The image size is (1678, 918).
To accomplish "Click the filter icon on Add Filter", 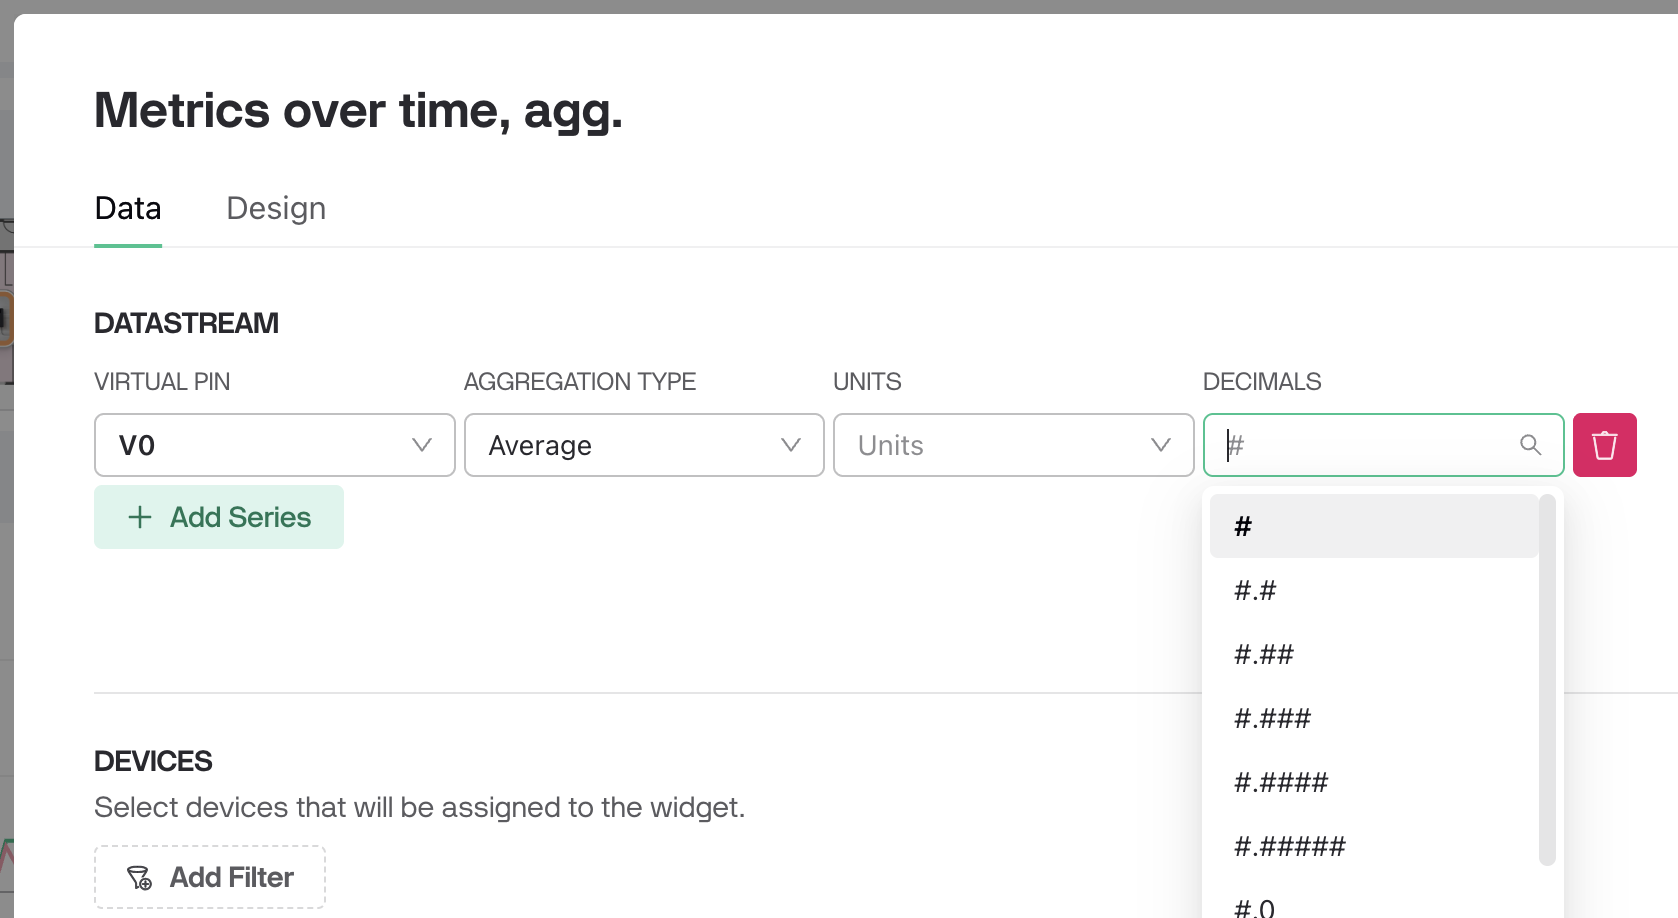I will point(139,878).
